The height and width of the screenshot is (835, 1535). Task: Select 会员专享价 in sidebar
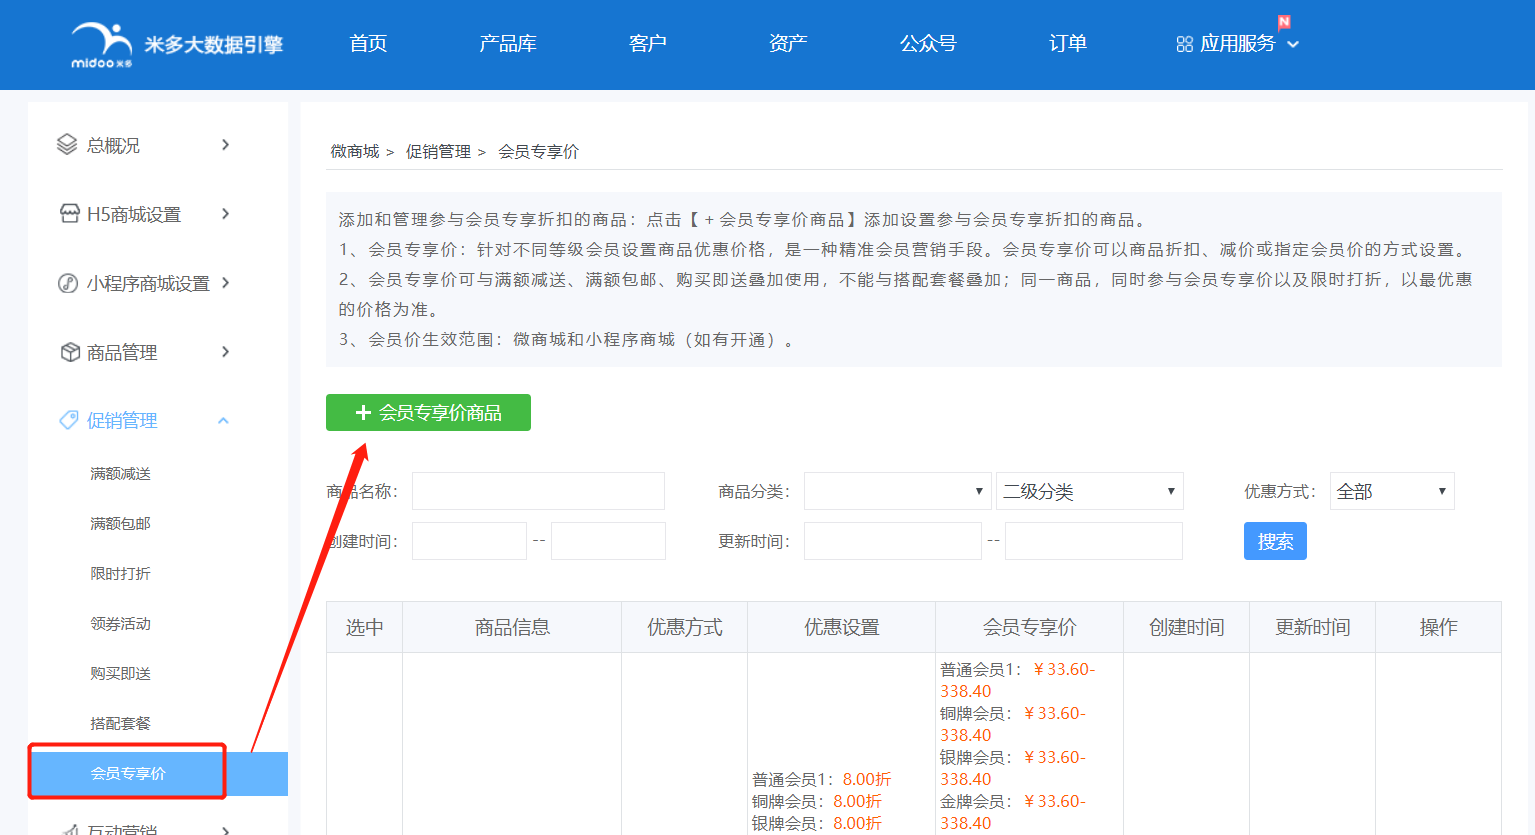[x=158, y=773]
